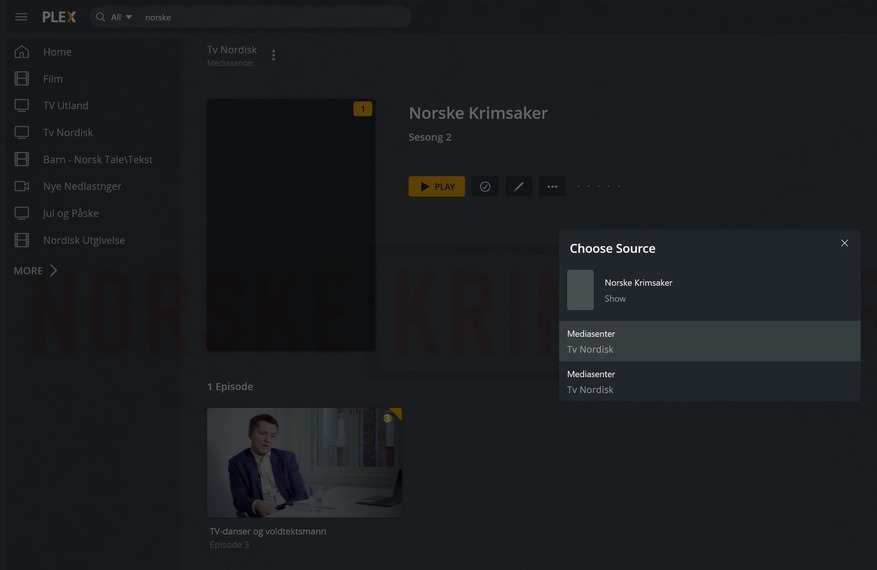Click the 1 Episode heading
This screenshot has height=570, width=877.
pyautogui.click(x=230, y=387)
